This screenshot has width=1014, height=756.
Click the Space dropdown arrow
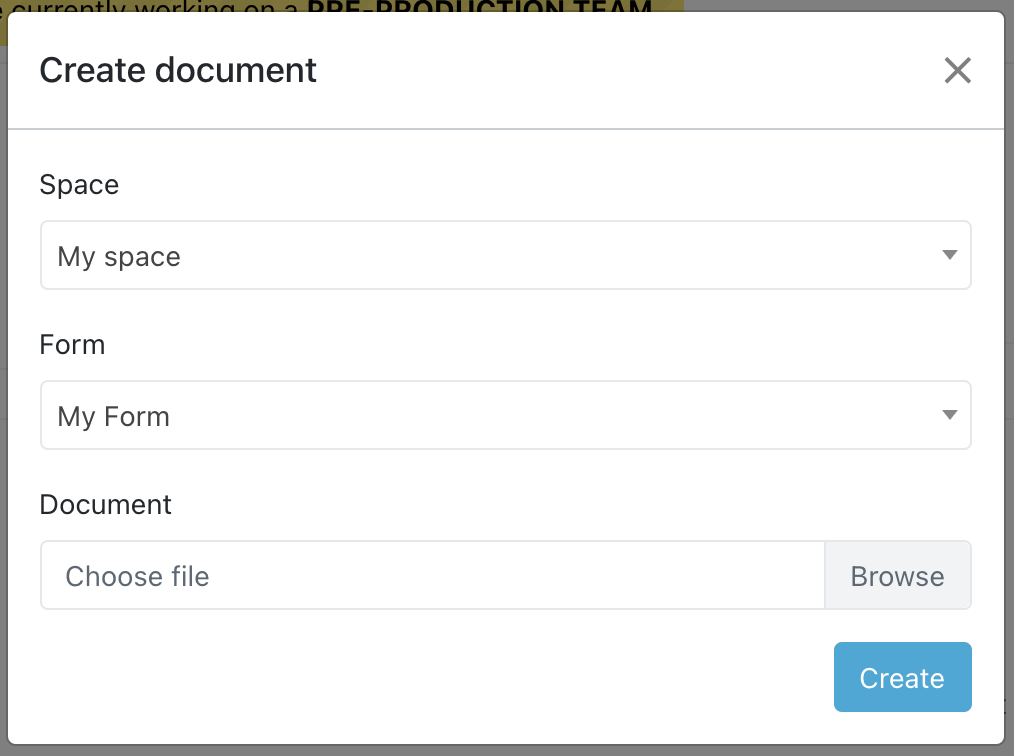(x=949, y=256)
